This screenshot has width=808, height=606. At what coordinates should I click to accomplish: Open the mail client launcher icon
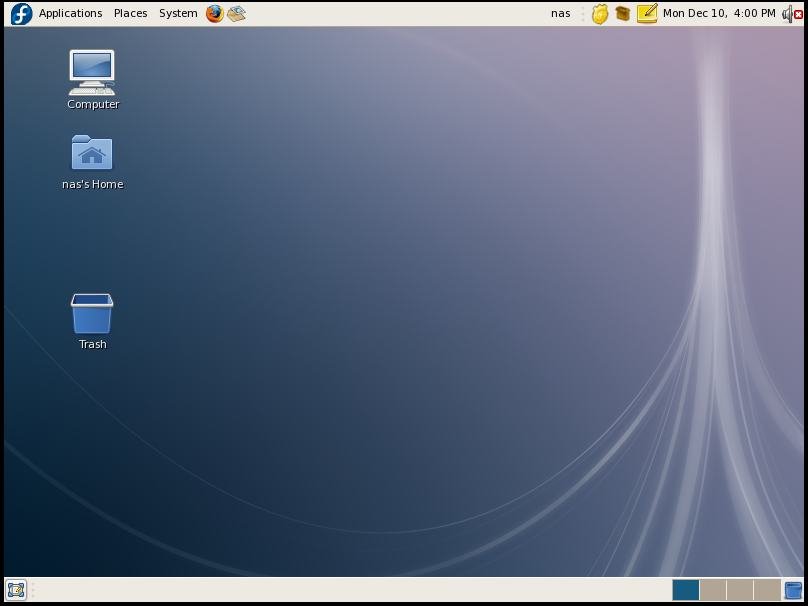click(236, 14)
